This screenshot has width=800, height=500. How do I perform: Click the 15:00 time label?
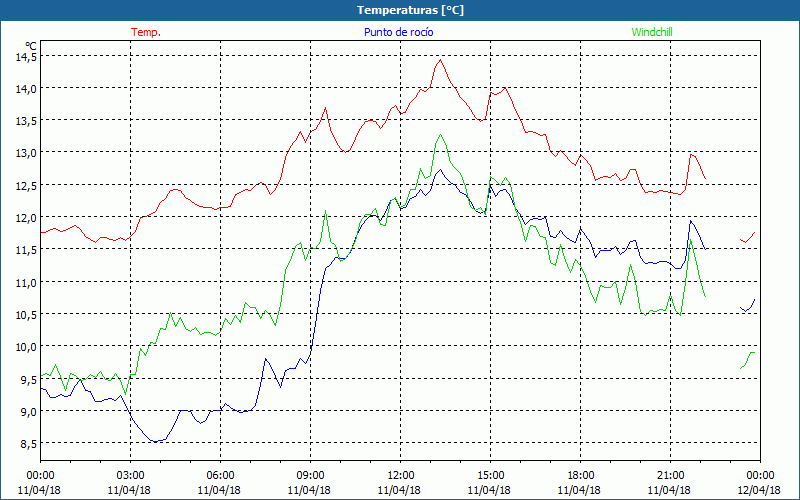pyautogui.click(x=490, y=476)
